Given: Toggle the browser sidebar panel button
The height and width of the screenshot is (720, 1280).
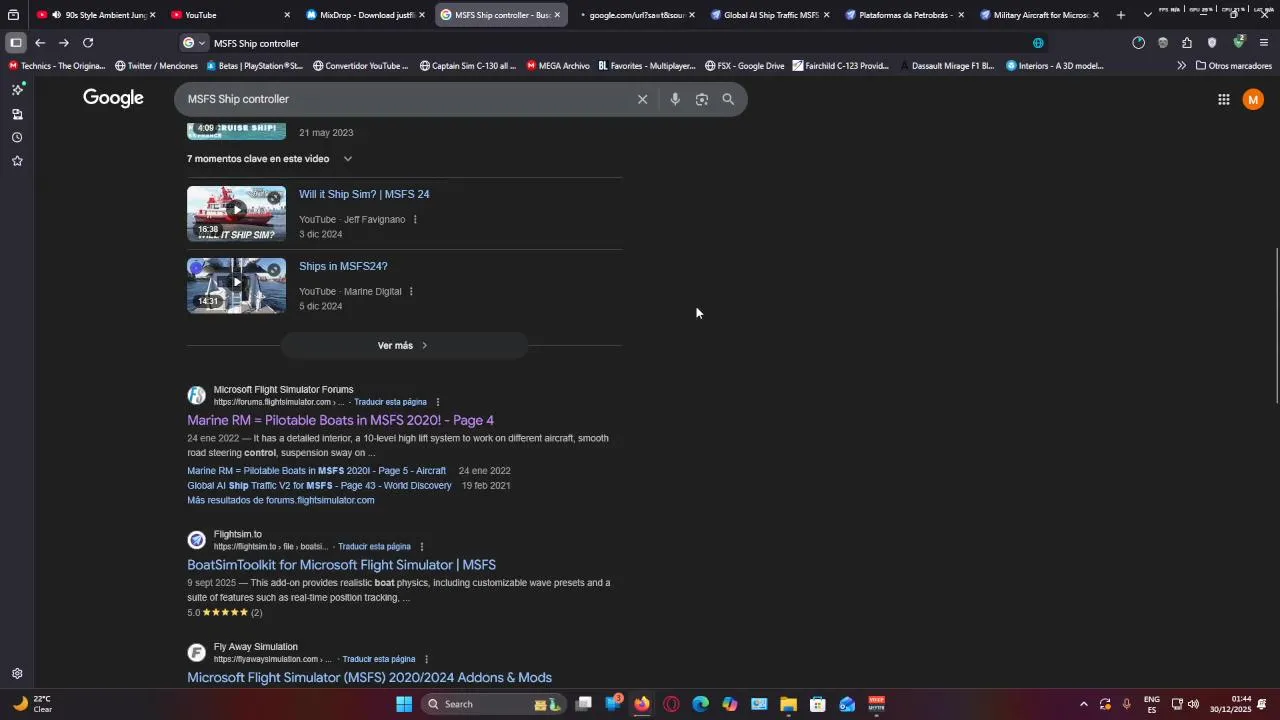Looking at the screenshot, I should pos(15,43).
